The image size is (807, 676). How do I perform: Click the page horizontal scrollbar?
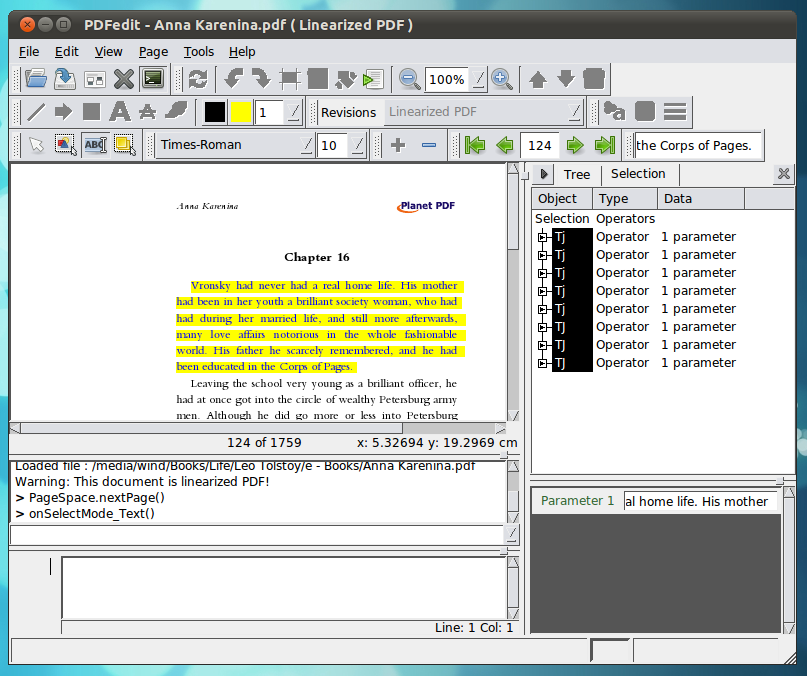pyautogui.click(x=258, y=428)
